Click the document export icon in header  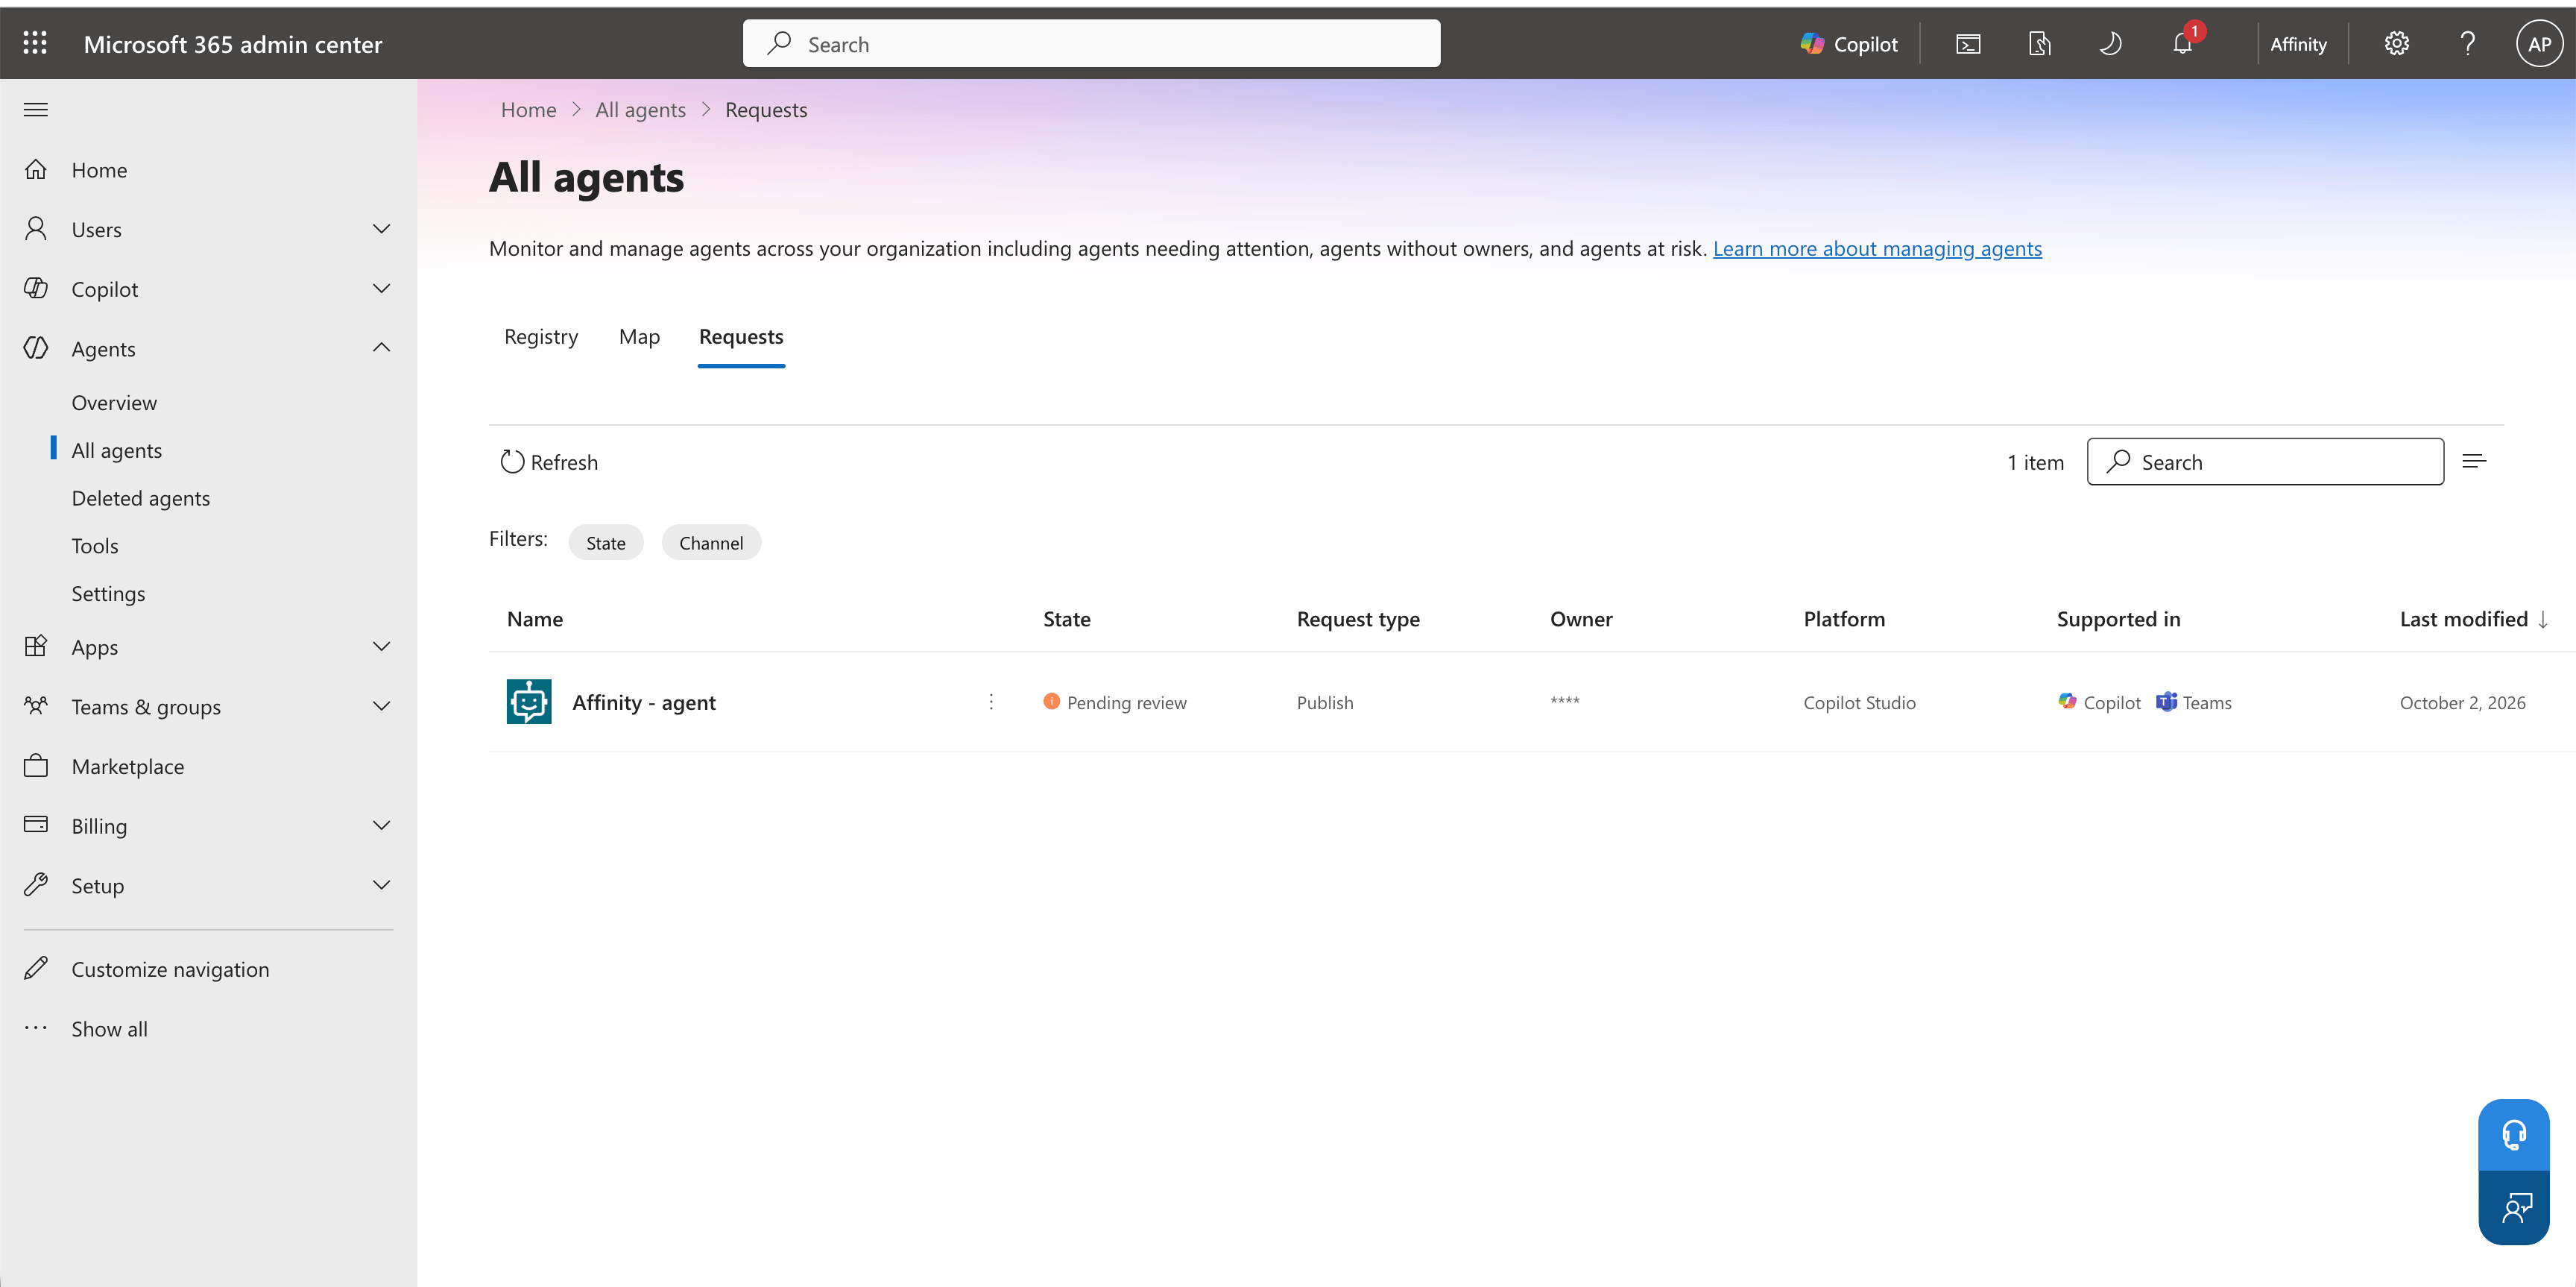(x=2039, y=43)
